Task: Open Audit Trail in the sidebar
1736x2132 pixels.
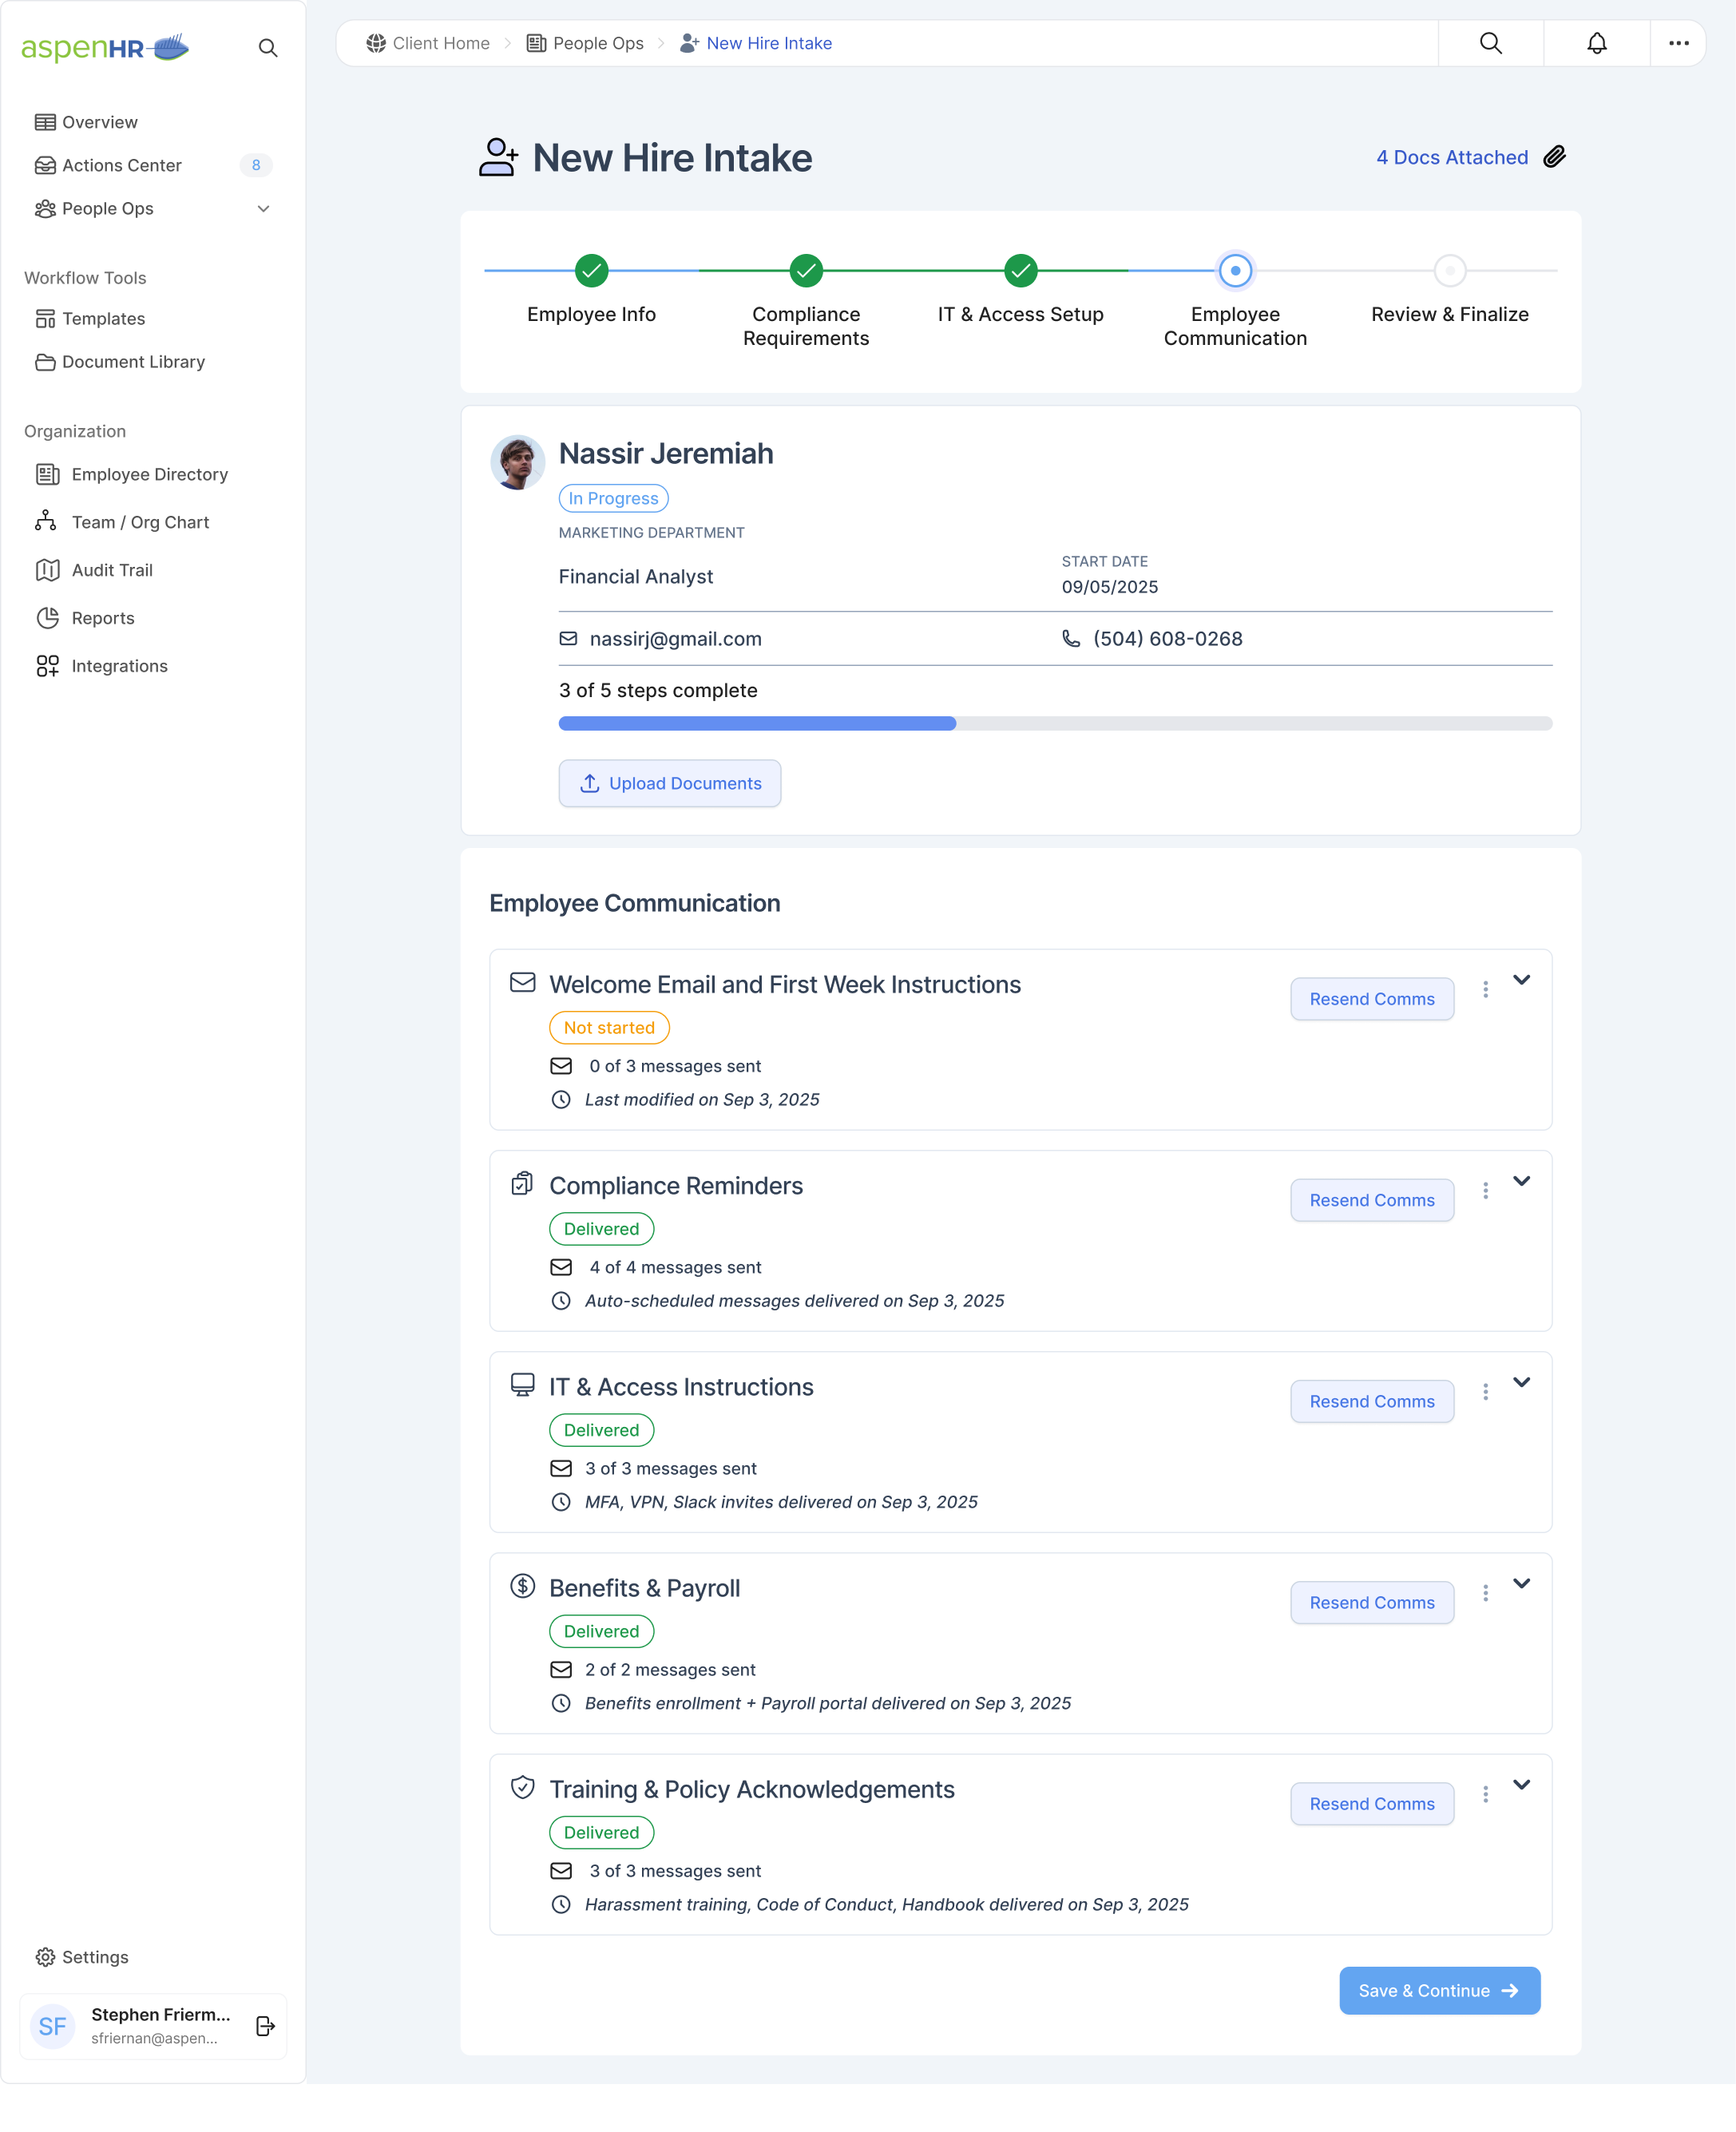Action: (x=112, y=570)
